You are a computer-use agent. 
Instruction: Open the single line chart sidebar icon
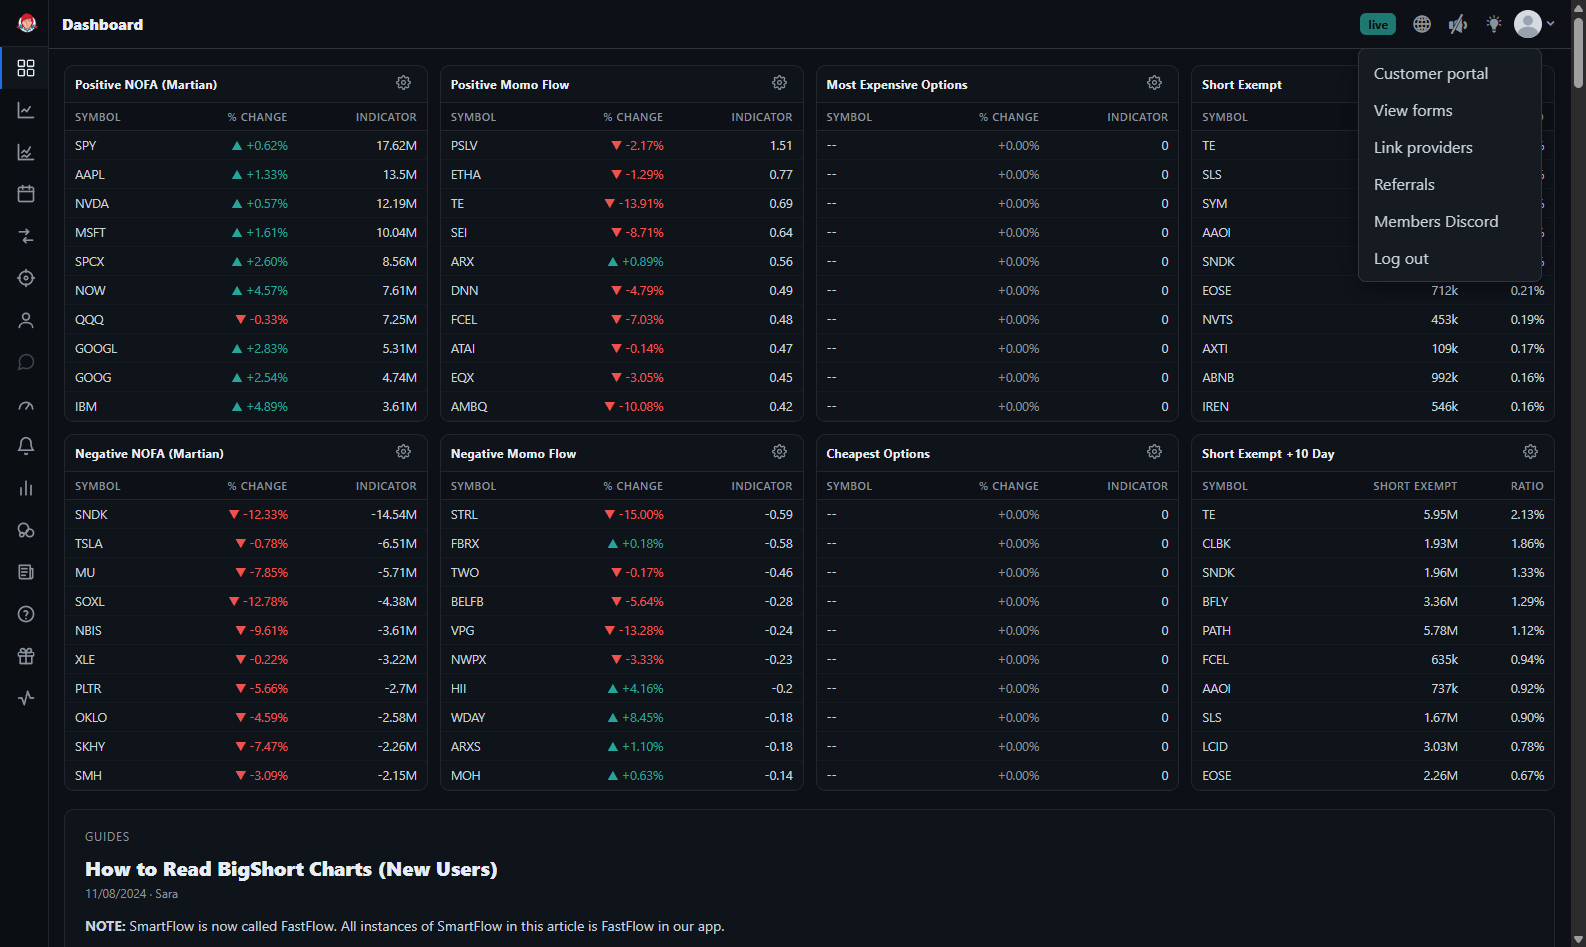[x=26, y=110]
